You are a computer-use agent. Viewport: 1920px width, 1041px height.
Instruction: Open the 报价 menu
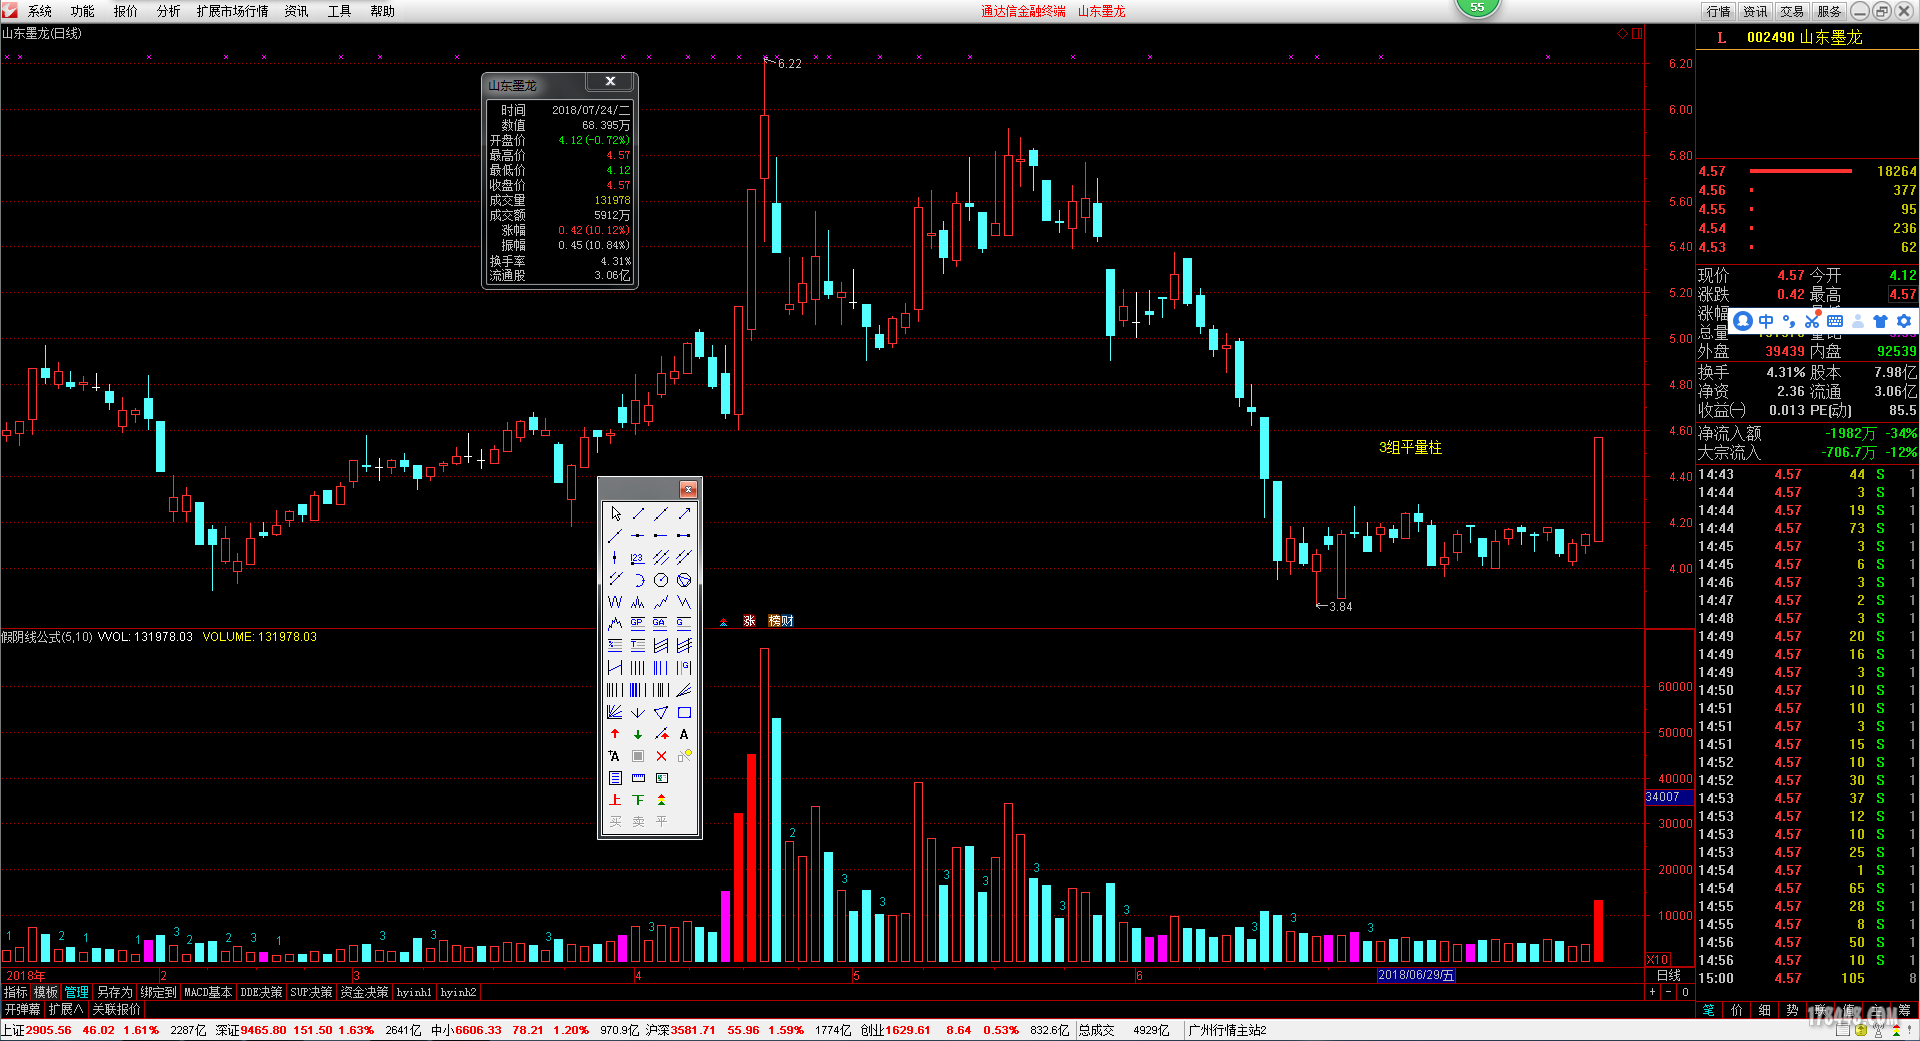126,11
